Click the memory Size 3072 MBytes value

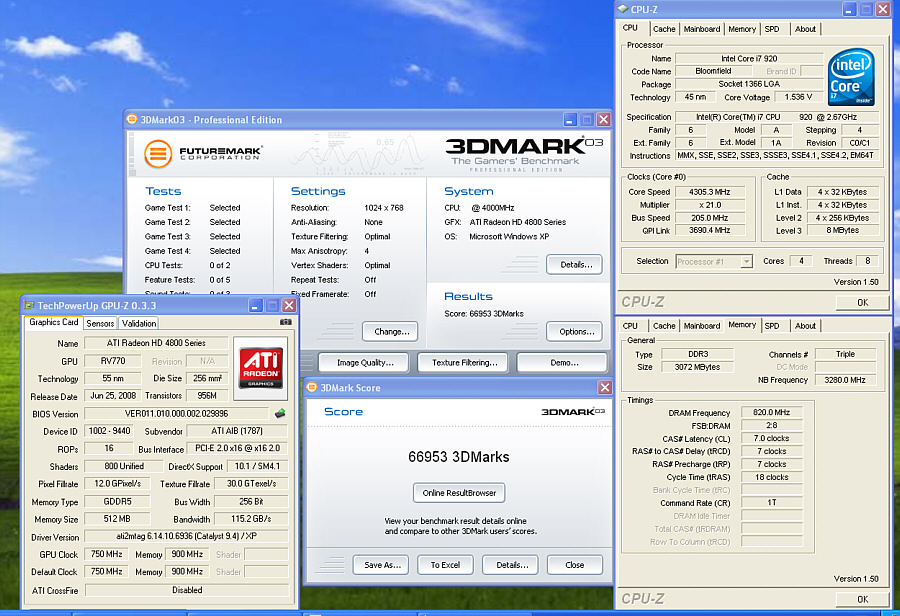(x=697, y=367)
